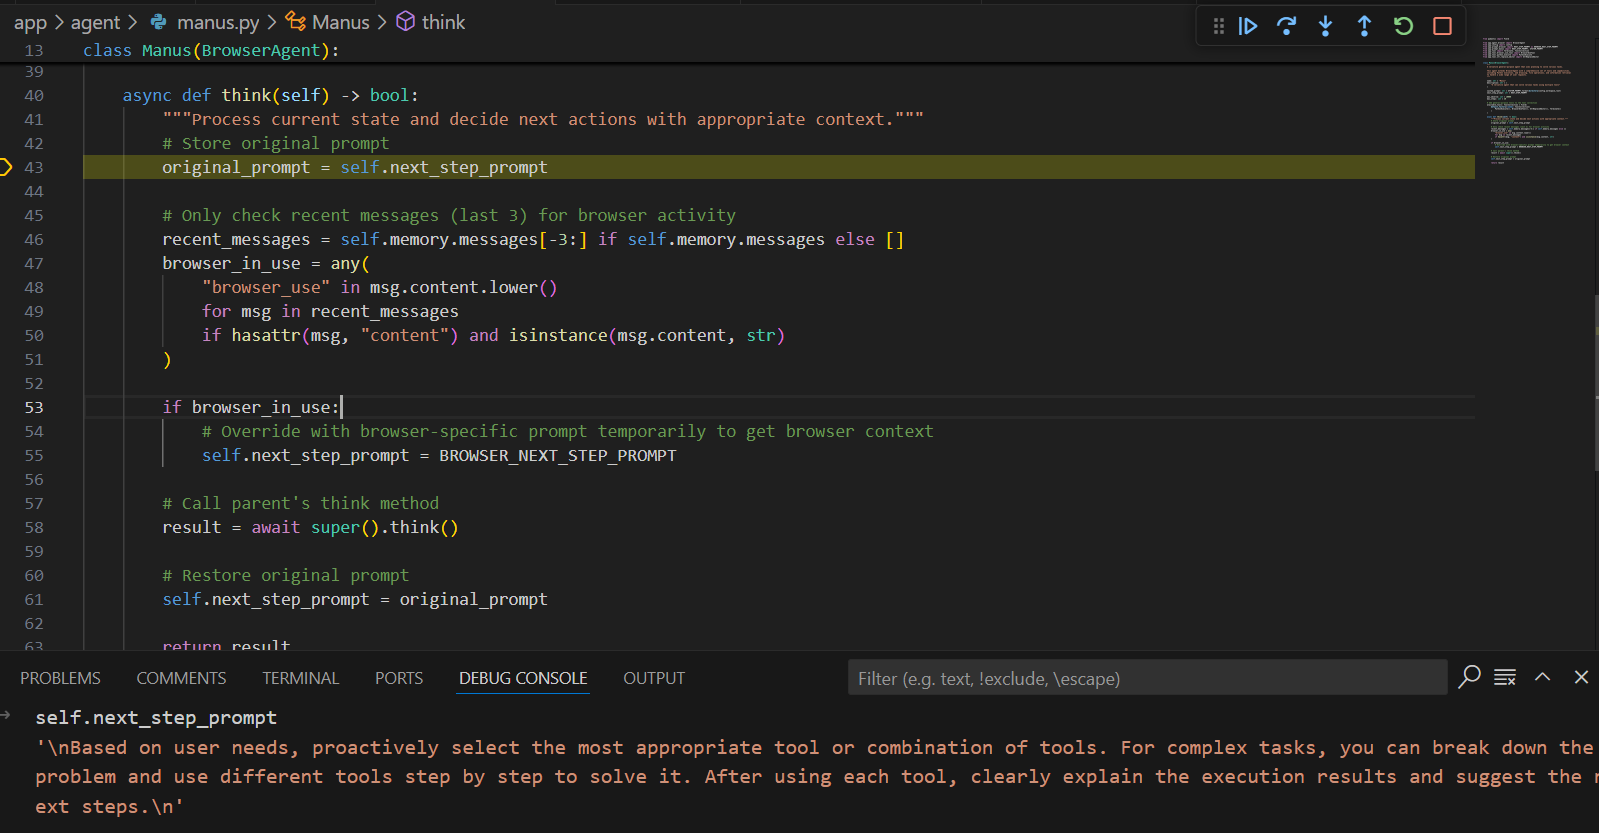The width and height of the screenshot is (1599, 833).
Task: Continue debugging with the Continue button
Action: (1248, 26)
